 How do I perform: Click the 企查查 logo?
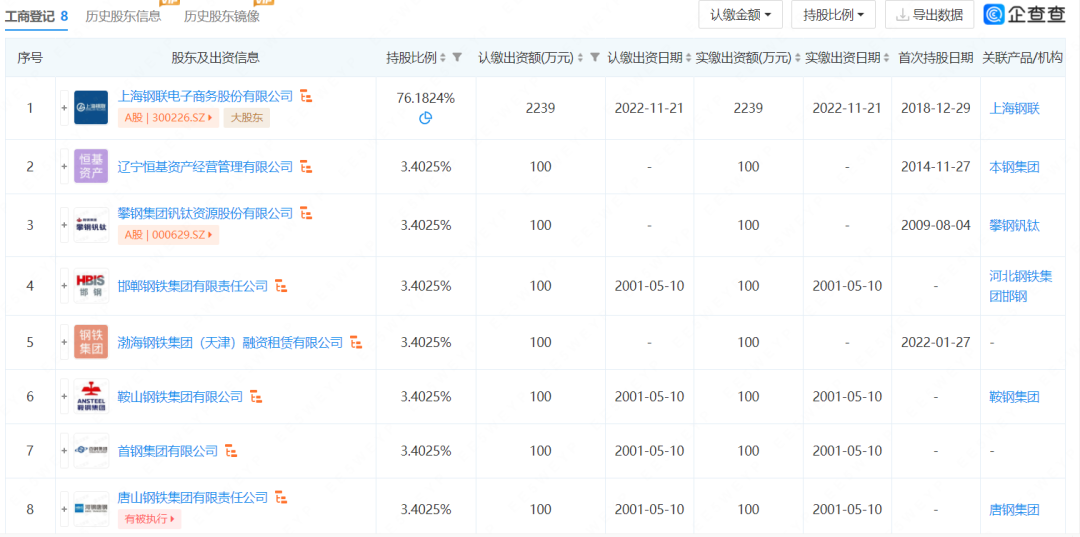(x=1025, y=14)
